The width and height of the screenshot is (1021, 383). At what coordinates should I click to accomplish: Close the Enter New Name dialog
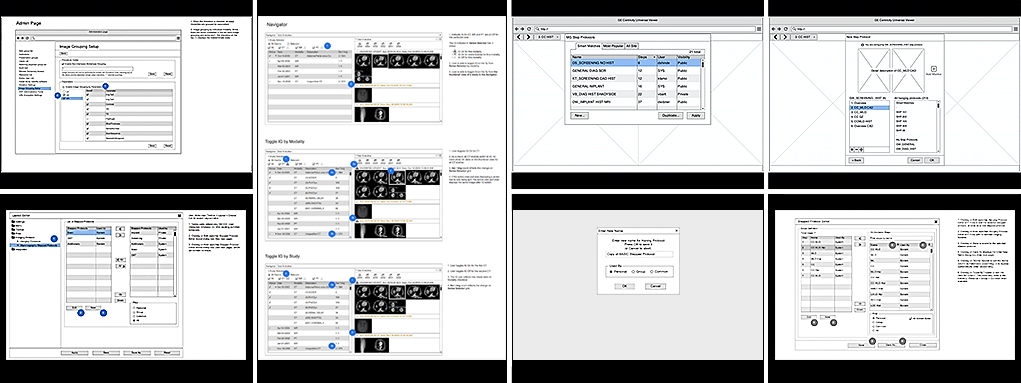(x=677, y=231)
